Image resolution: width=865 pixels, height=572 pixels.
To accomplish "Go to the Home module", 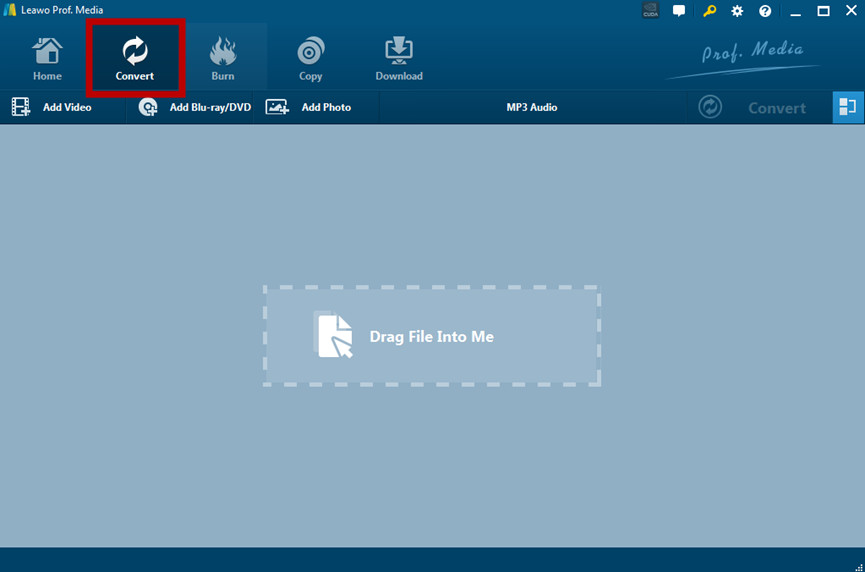I will [x=47, y=58].
